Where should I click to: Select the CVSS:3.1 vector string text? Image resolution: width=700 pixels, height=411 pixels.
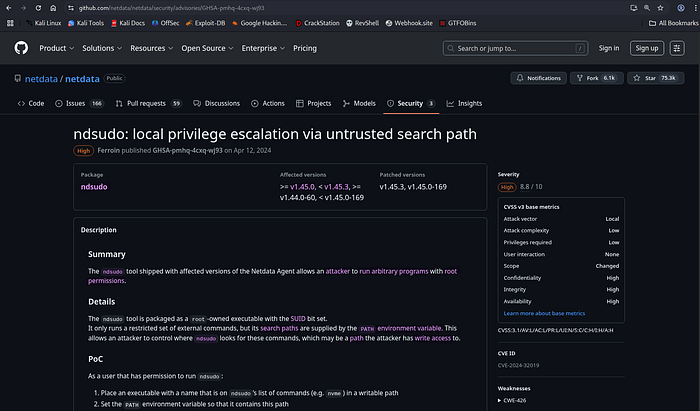[x=555, y=330]
